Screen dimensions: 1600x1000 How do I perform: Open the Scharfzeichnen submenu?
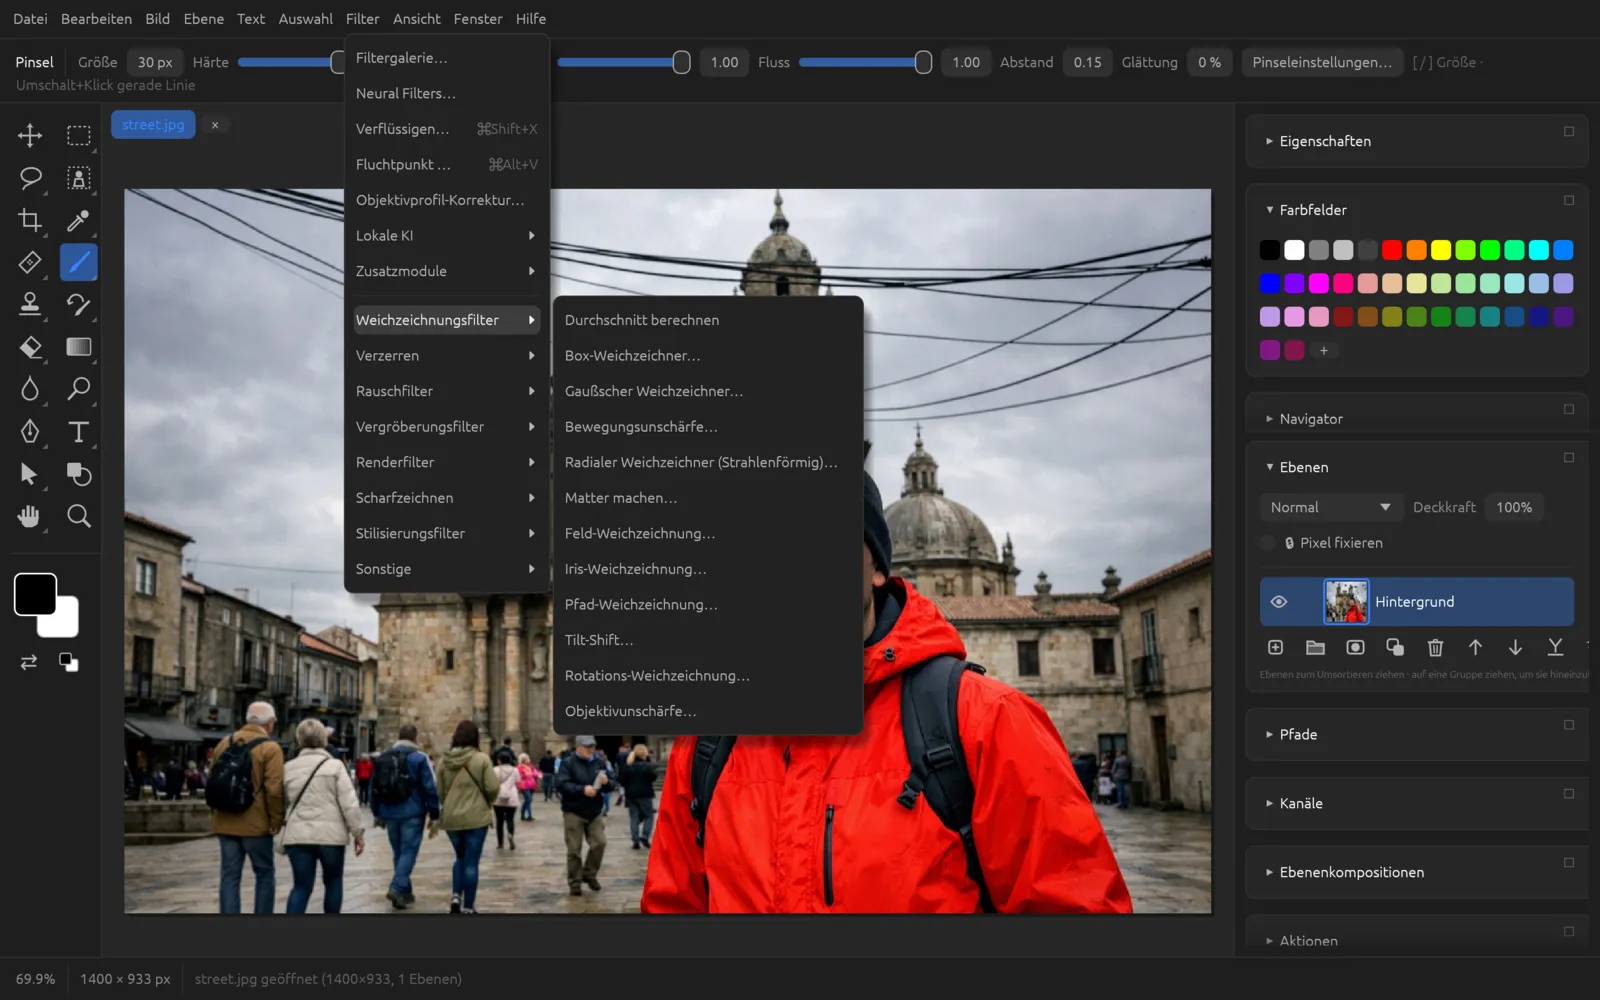click(445, 498)
